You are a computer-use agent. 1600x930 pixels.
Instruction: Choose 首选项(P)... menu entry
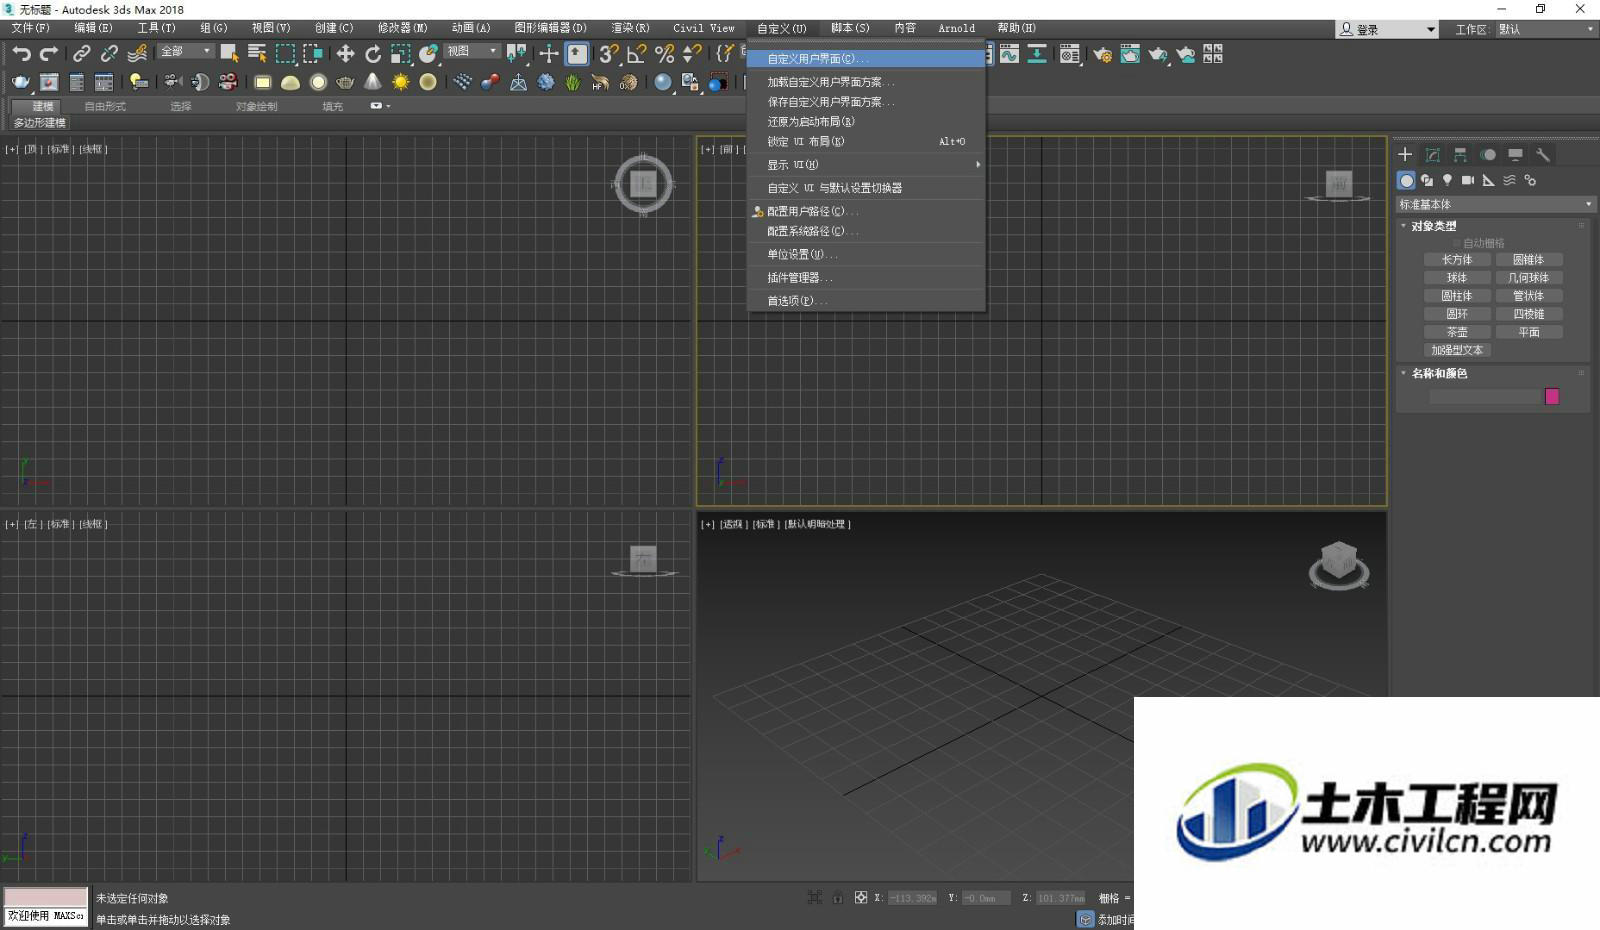(x=866, y=300)
